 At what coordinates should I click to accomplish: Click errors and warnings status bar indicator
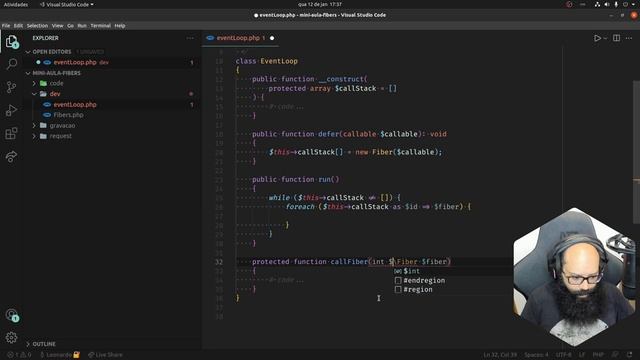click(19, 355)
